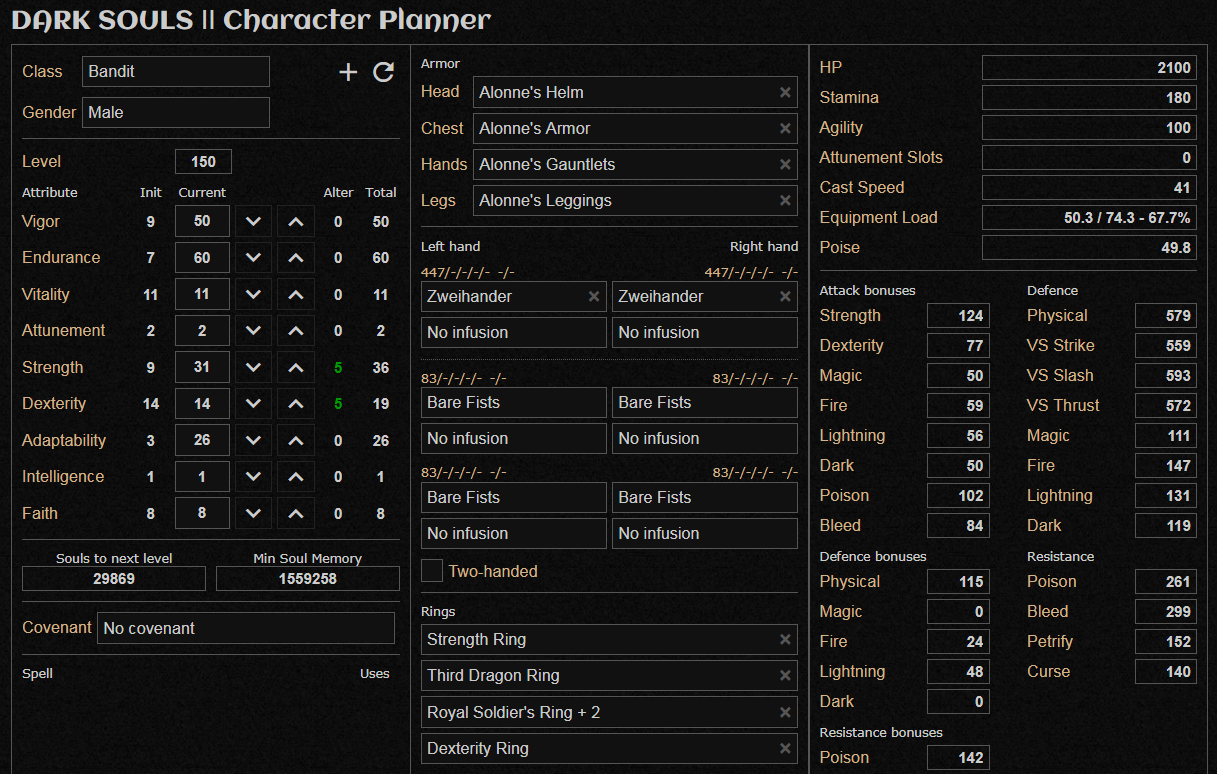Viewport: 1217px width, 774px height.
Task: Click the reset refresh icon
Action: 383,72
